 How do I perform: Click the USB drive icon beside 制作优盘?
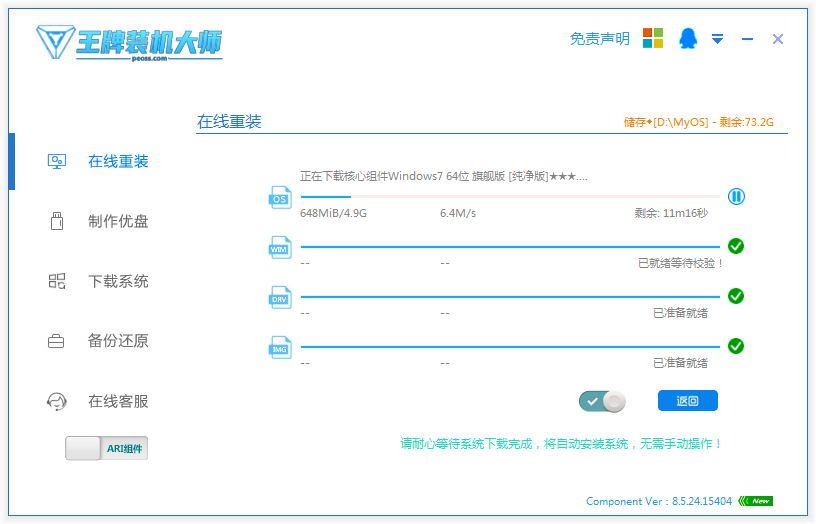(x=57, y=221)
